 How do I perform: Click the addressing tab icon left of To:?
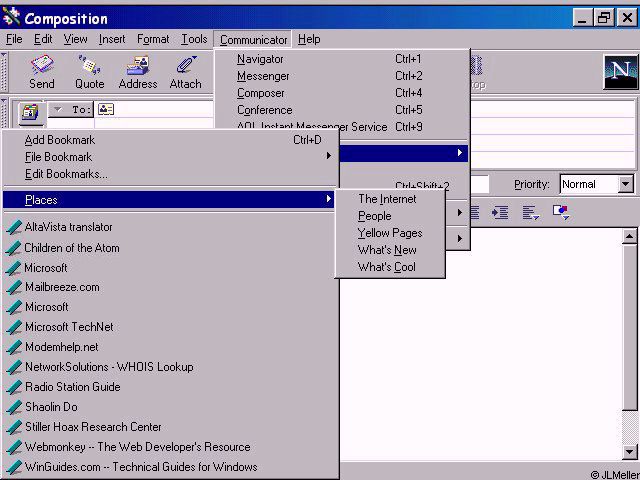[x=30, y=111]
